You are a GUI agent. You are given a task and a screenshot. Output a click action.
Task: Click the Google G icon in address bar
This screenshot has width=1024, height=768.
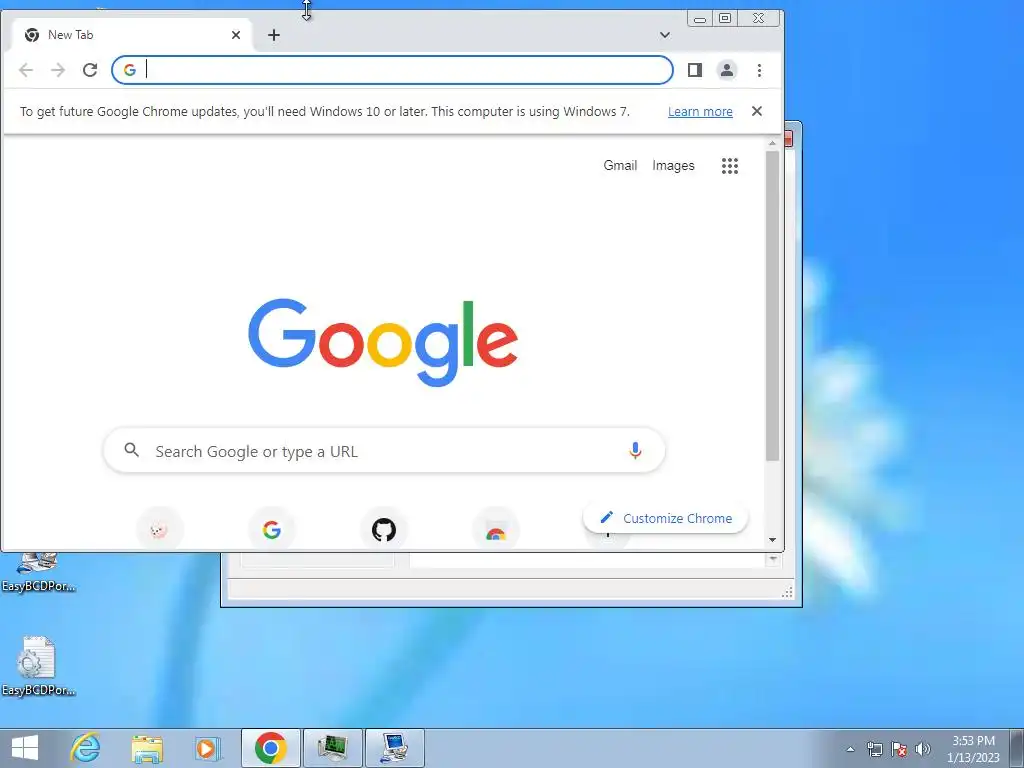coord(130,70)
